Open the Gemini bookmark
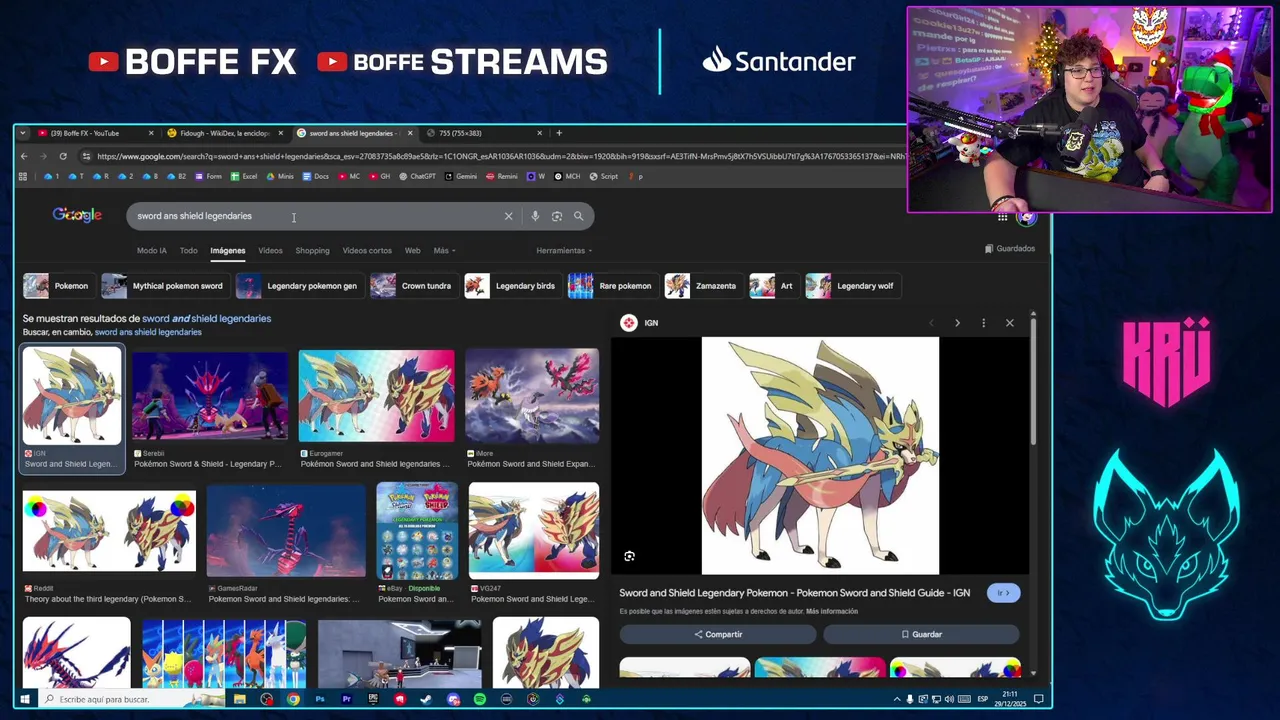1280x720 pixels. click(x=460, y=176)
